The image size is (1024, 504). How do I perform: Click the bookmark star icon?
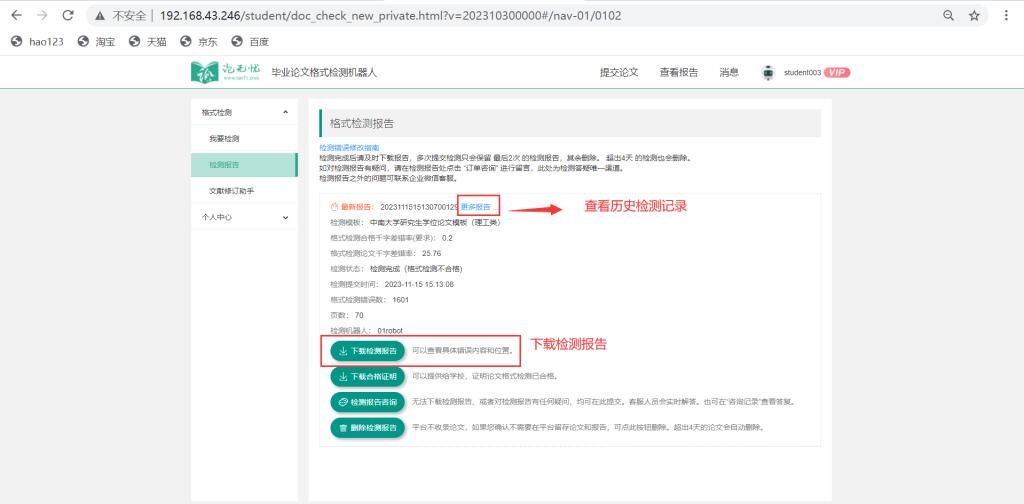tap(974, 16)
